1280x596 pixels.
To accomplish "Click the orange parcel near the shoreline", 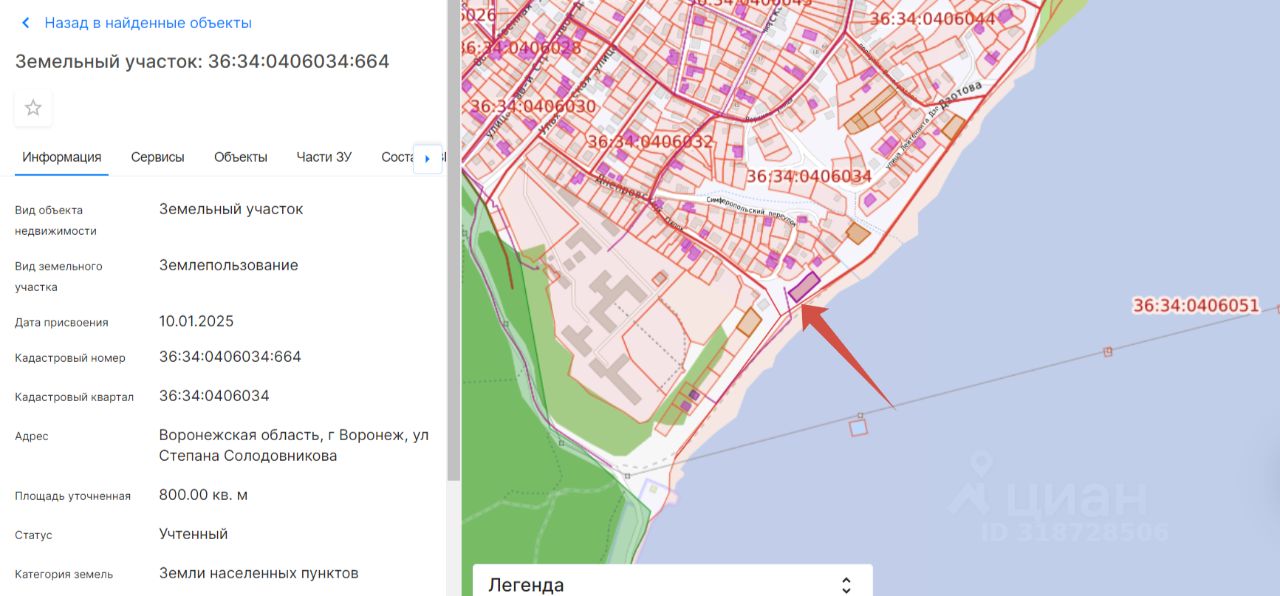I will coord(749,321).
